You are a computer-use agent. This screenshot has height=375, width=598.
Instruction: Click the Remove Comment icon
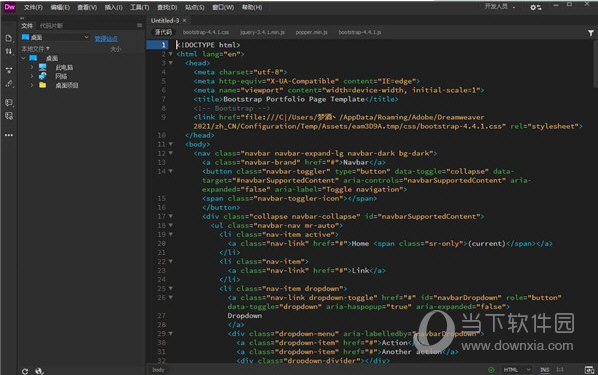click(9, 116)
